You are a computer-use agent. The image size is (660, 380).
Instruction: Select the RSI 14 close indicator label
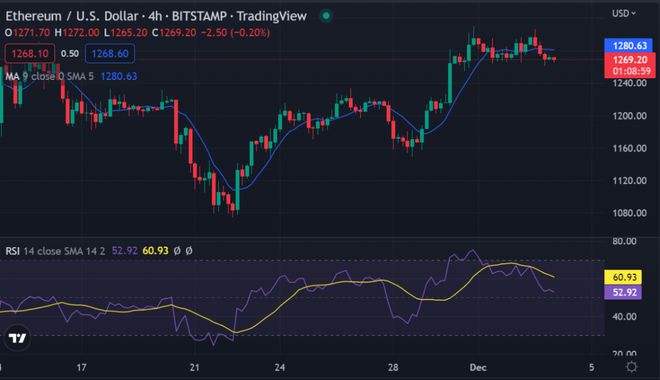point(55,251)
